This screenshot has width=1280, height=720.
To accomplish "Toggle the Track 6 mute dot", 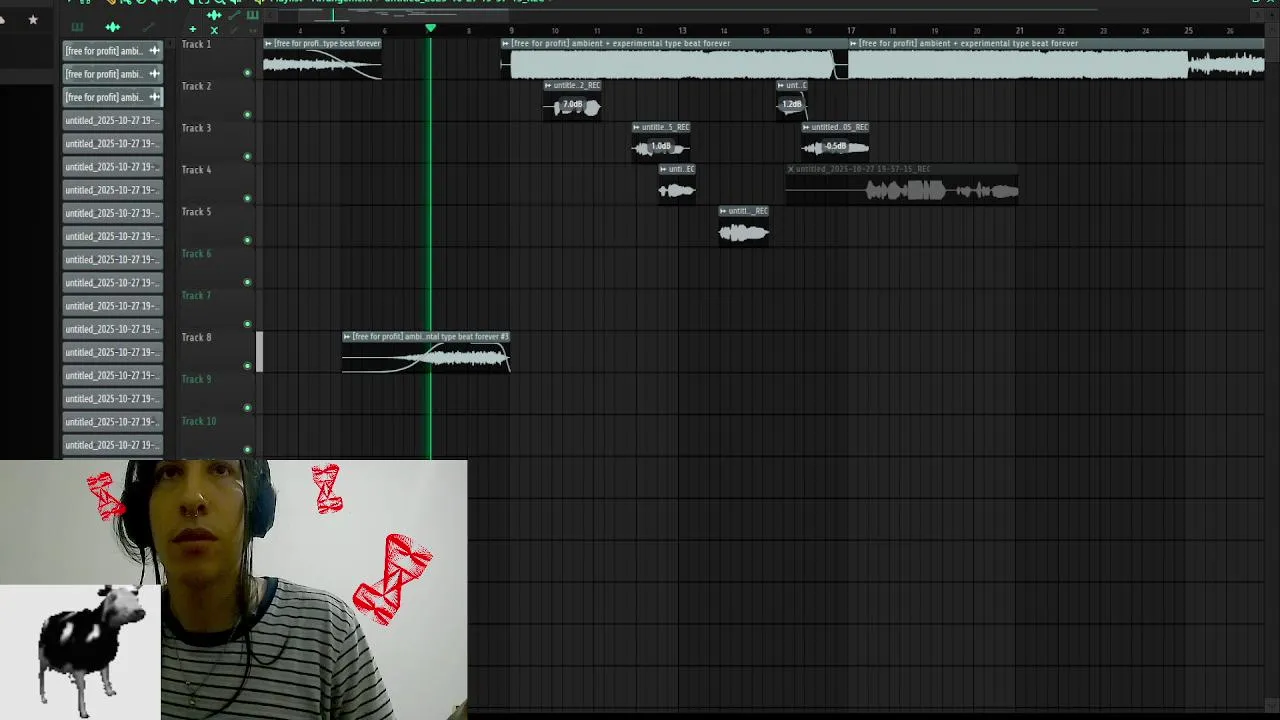I will click(x=248, y=282).
